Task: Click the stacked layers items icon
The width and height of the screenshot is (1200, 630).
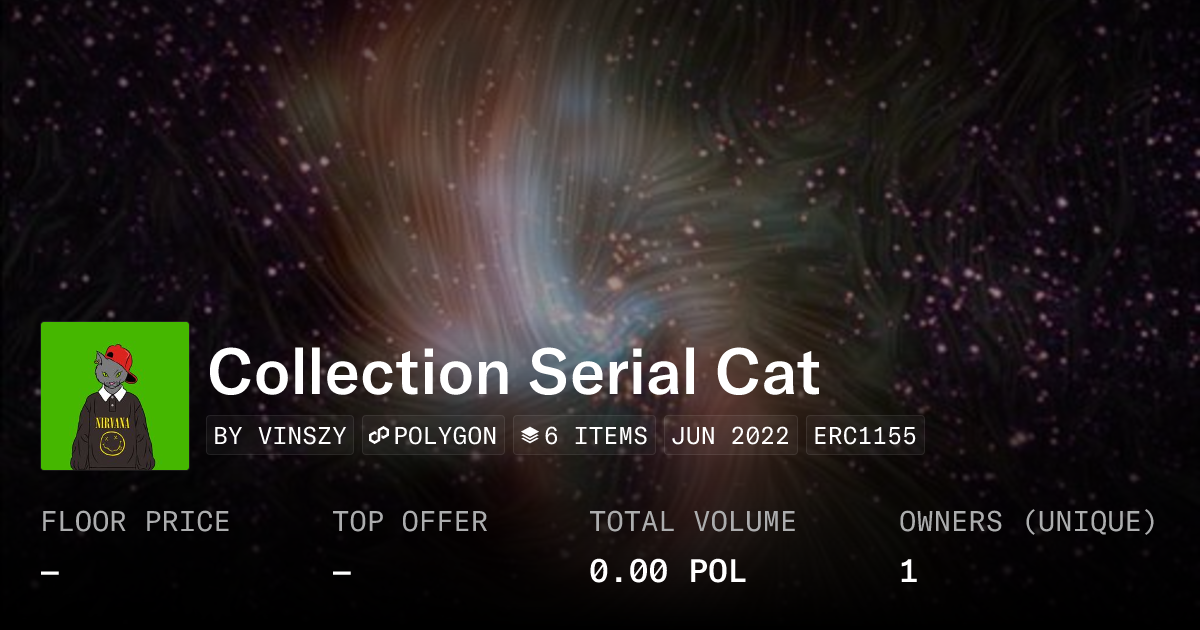Action: [x=530, y=436]
